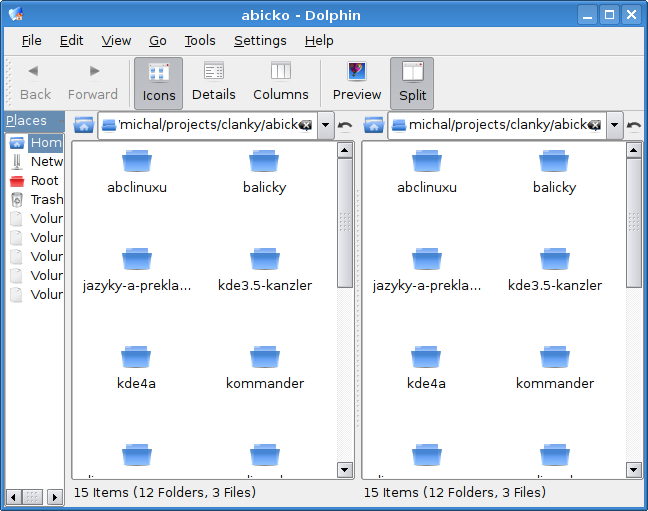
Task: Toggle the Split view button
Action: click(412, 84)
